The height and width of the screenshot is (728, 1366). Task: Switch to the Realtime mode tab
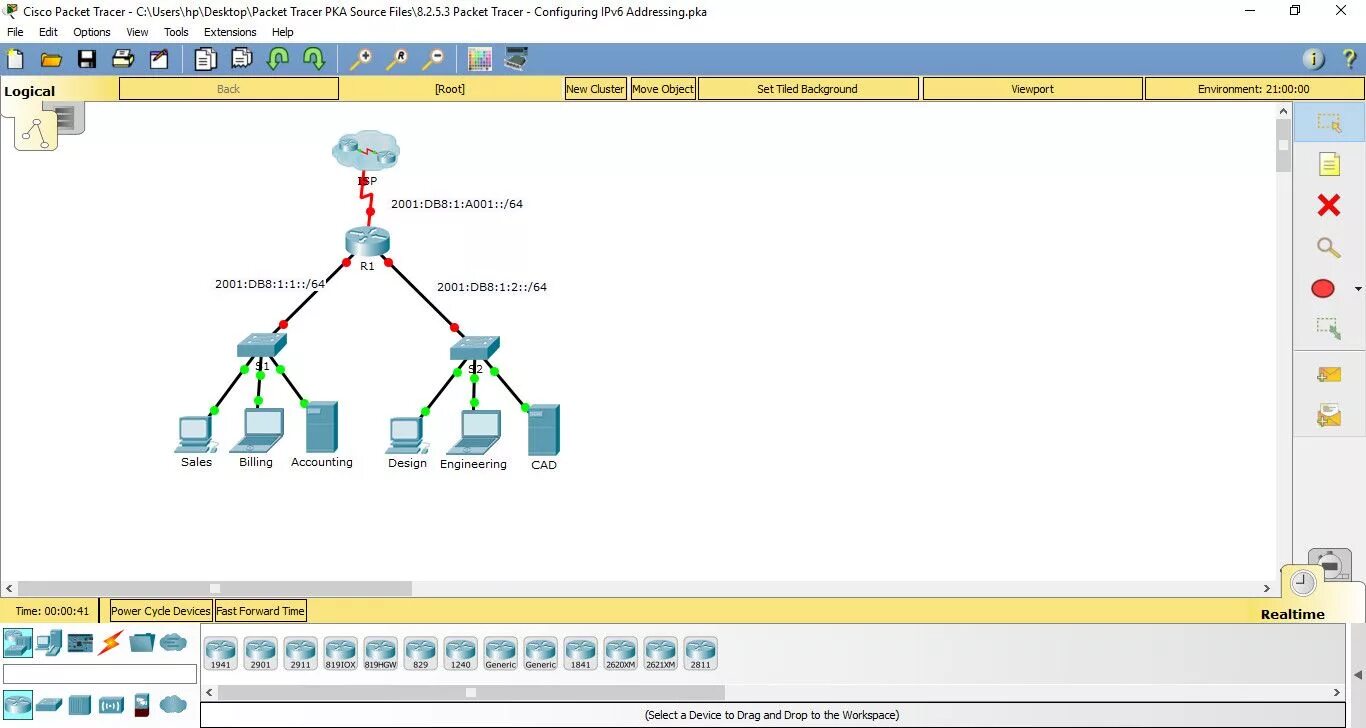(x=1292, y=614)
